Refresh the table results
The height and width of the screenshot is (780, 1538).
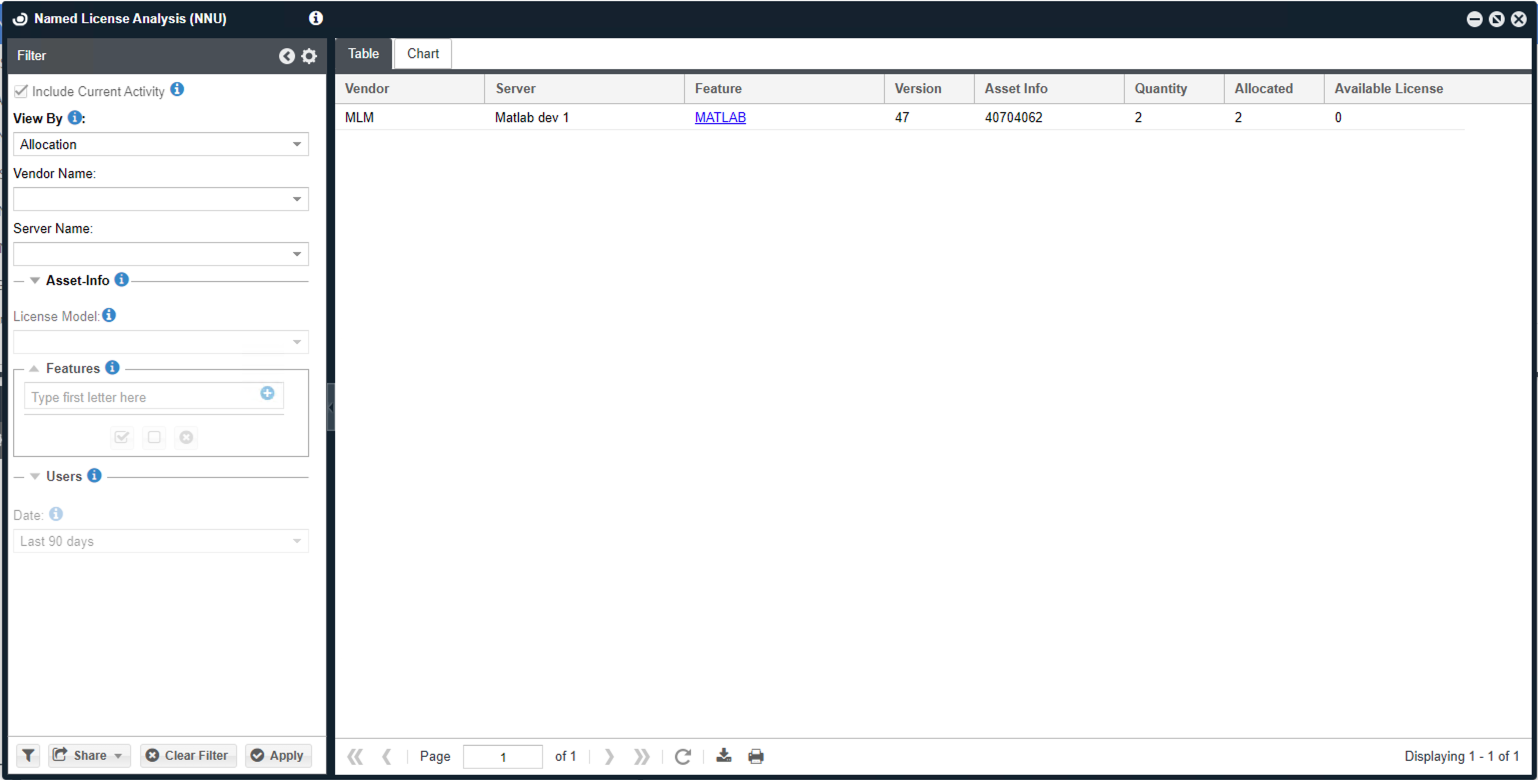point(683,756)
